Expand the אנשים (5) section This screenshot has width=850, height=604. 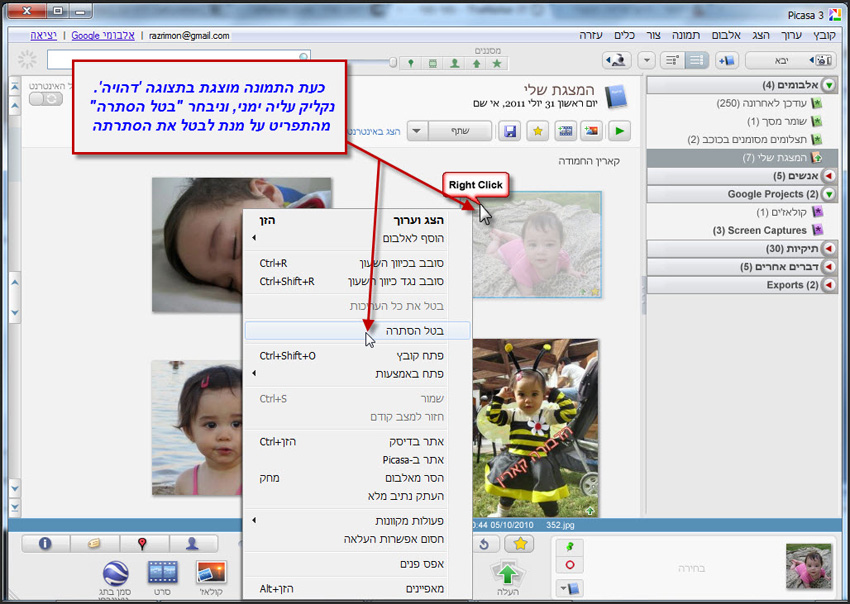(829, 176)
